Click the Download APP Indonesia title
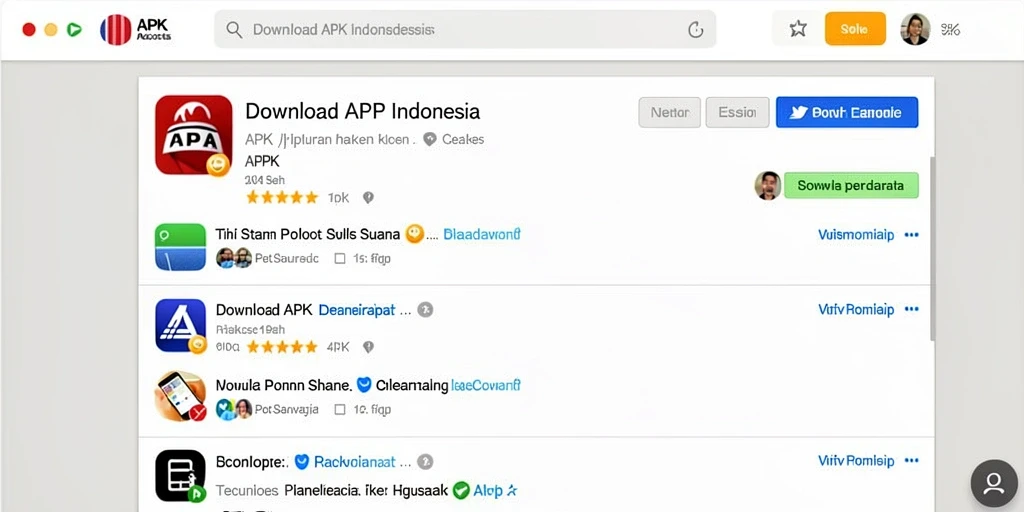This screenshot has width=1024, height=512. click(362, 111)
